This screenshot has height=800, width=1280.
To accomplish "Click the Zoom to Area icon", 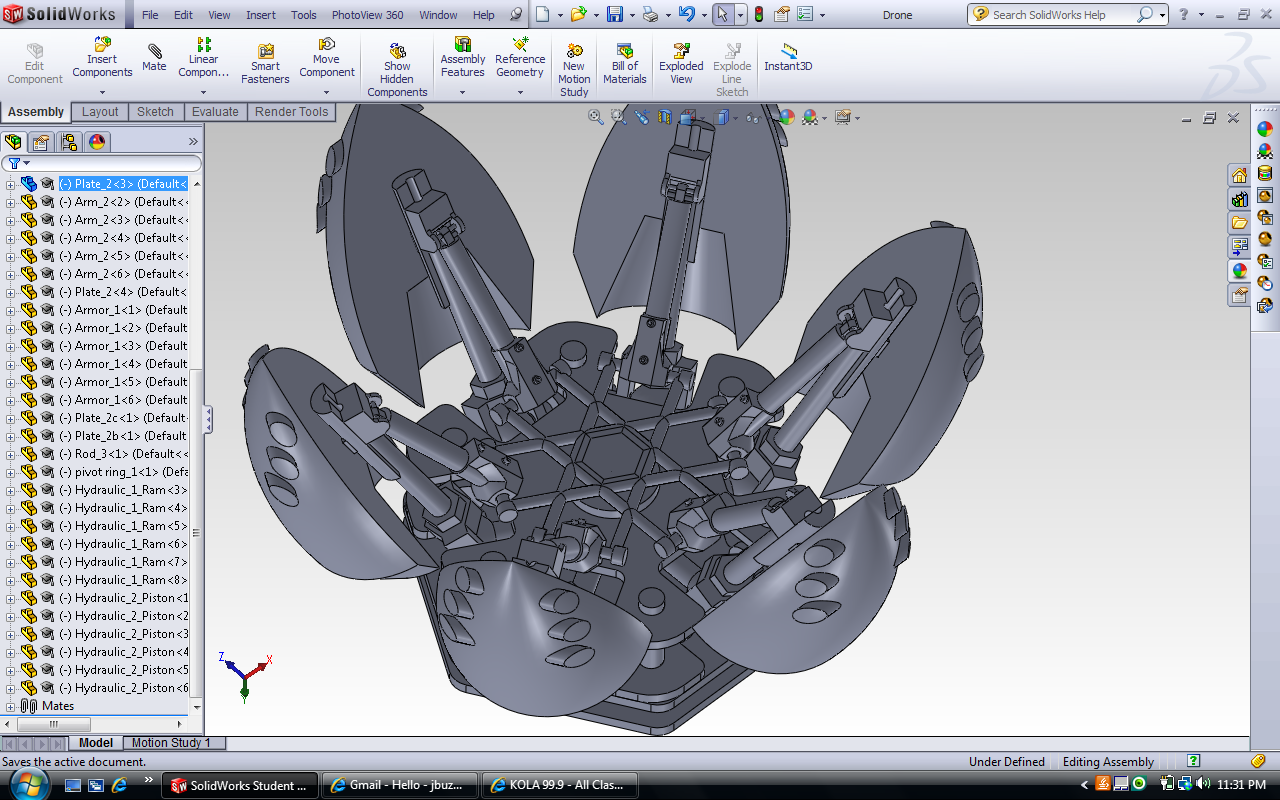I will coord(618,117).
